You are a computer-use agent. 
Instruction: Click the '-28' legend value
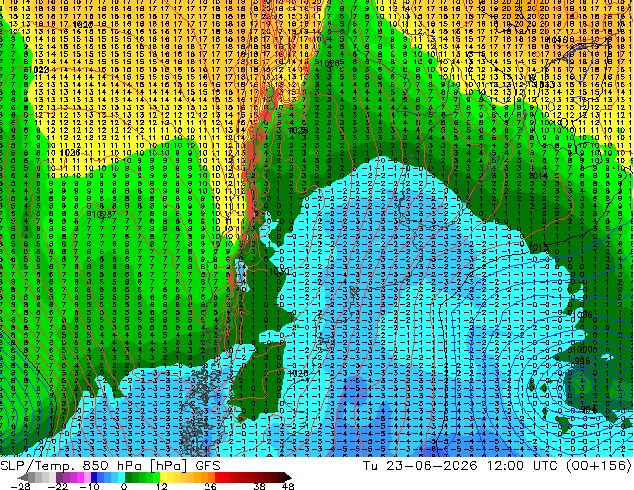(x=19, y=486)
